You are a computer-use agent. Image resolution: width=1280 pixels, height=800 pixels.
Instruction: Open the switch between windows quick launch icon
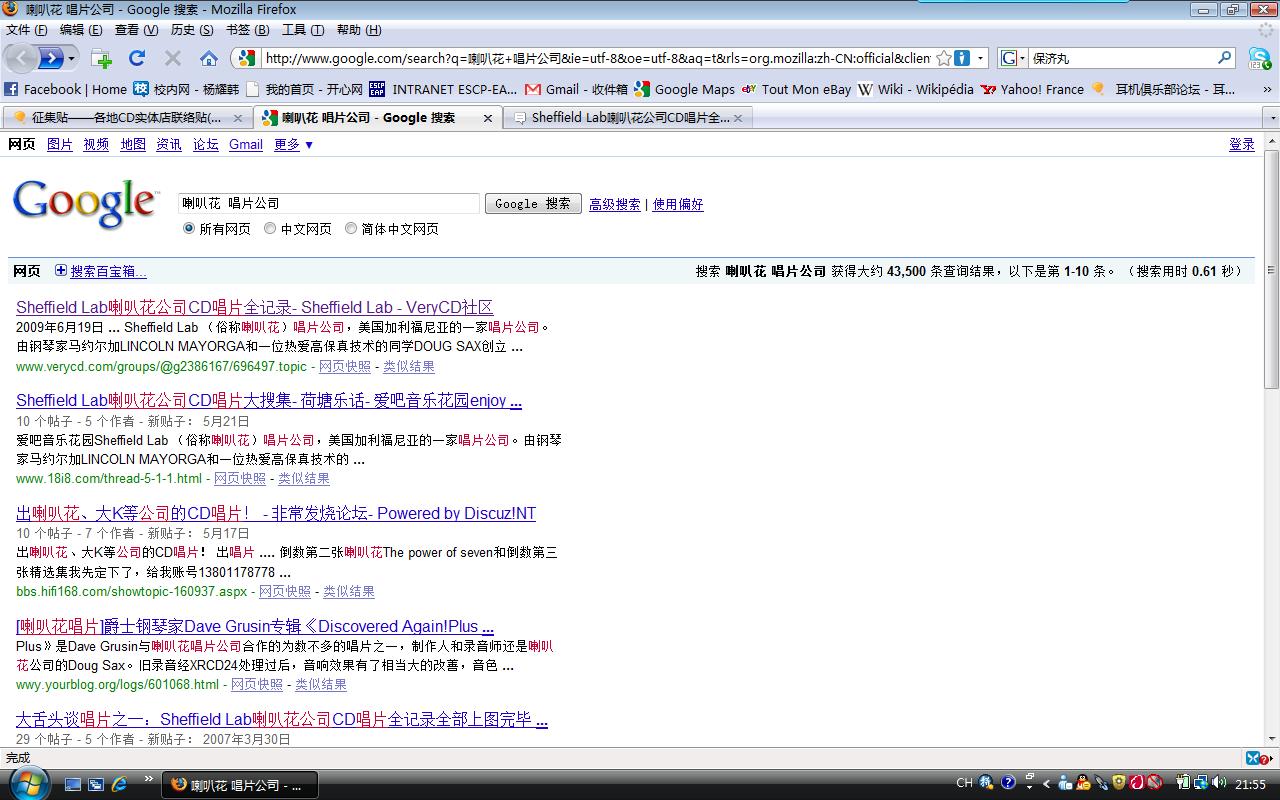tap(96, 784)
